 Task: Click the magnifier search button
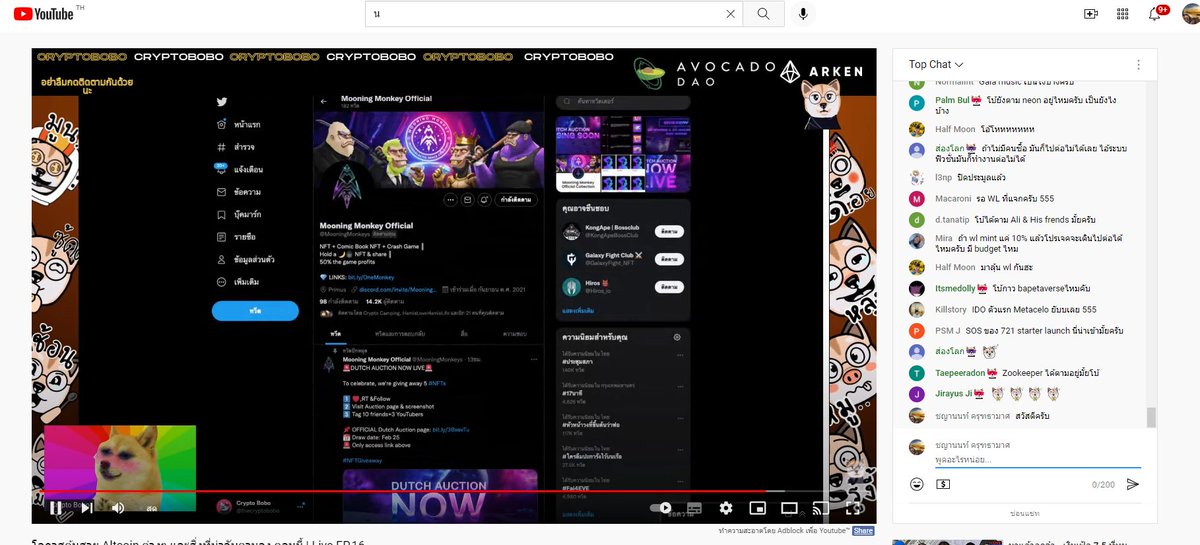[x=764, y=14]
